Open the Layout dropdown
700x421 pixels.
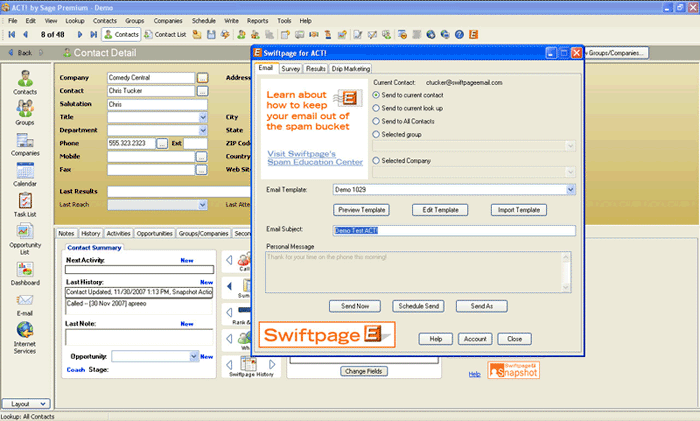point(26,404)
